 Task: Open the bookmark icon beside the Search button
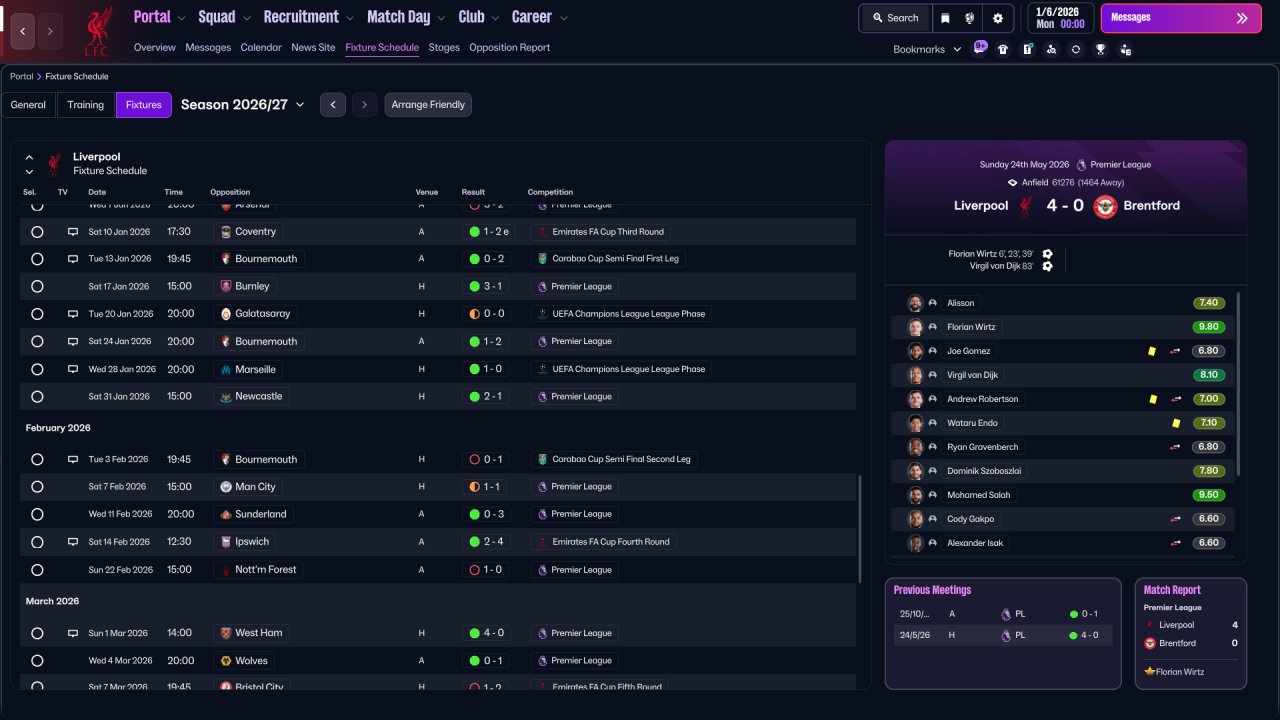pyautogui.click(x=945, y=18)
